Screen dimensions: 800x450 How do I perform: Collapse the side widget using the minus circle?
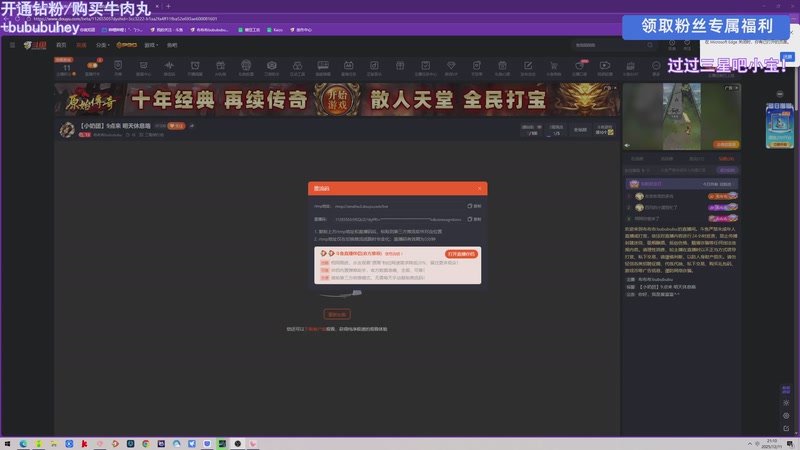[x=780, y=94]
